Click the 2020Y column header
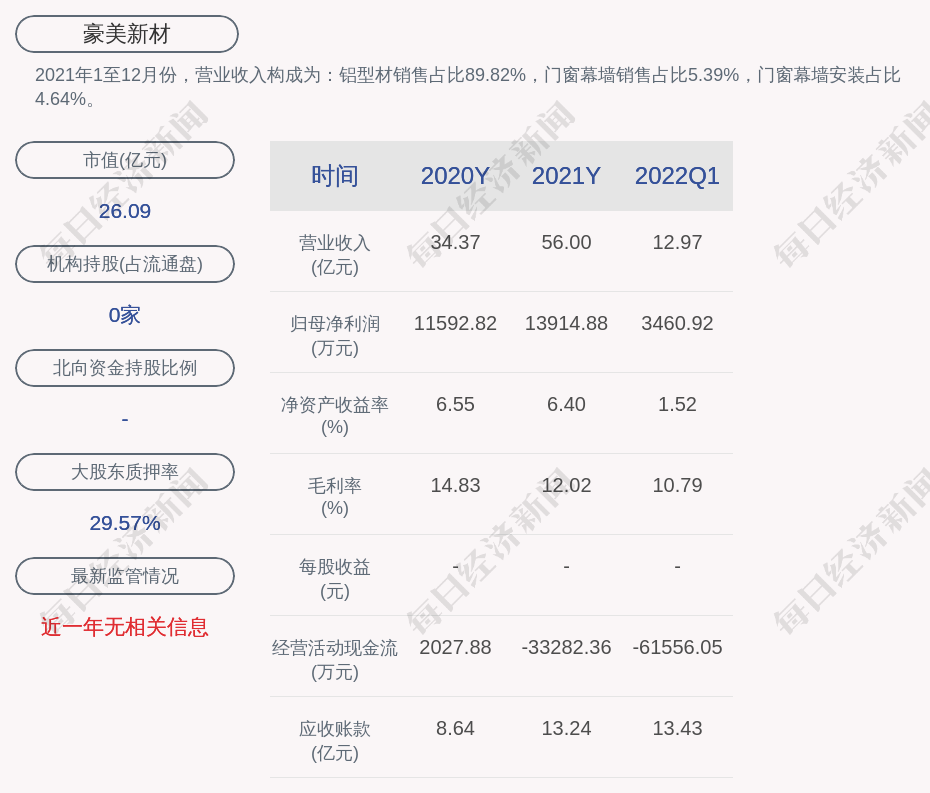 tap(455, 176)
